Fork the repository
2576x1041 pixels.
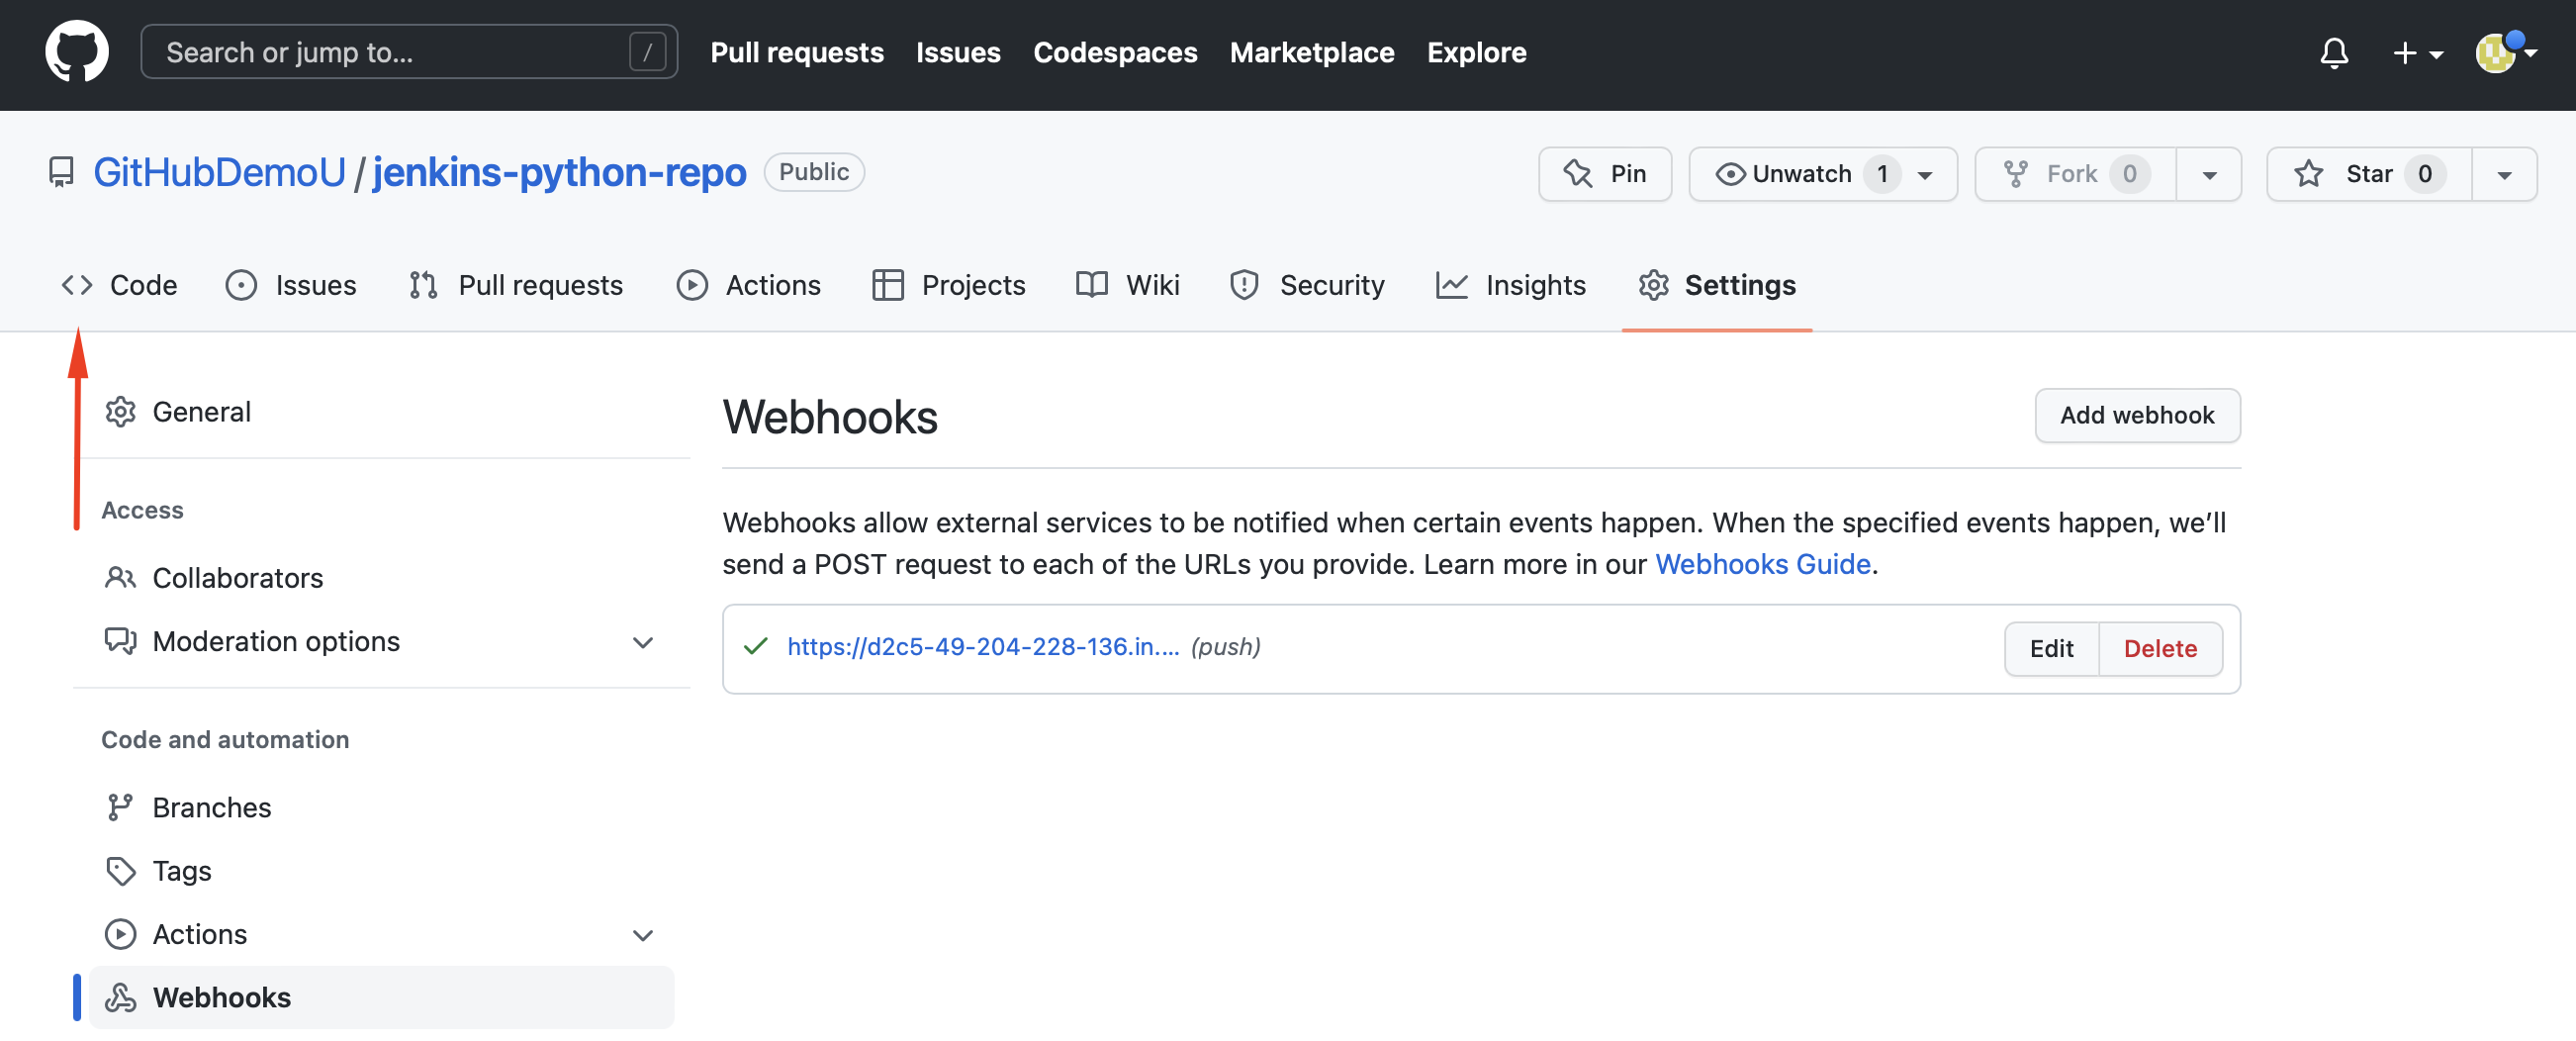pyautogui.click(x=2075, y=174)
